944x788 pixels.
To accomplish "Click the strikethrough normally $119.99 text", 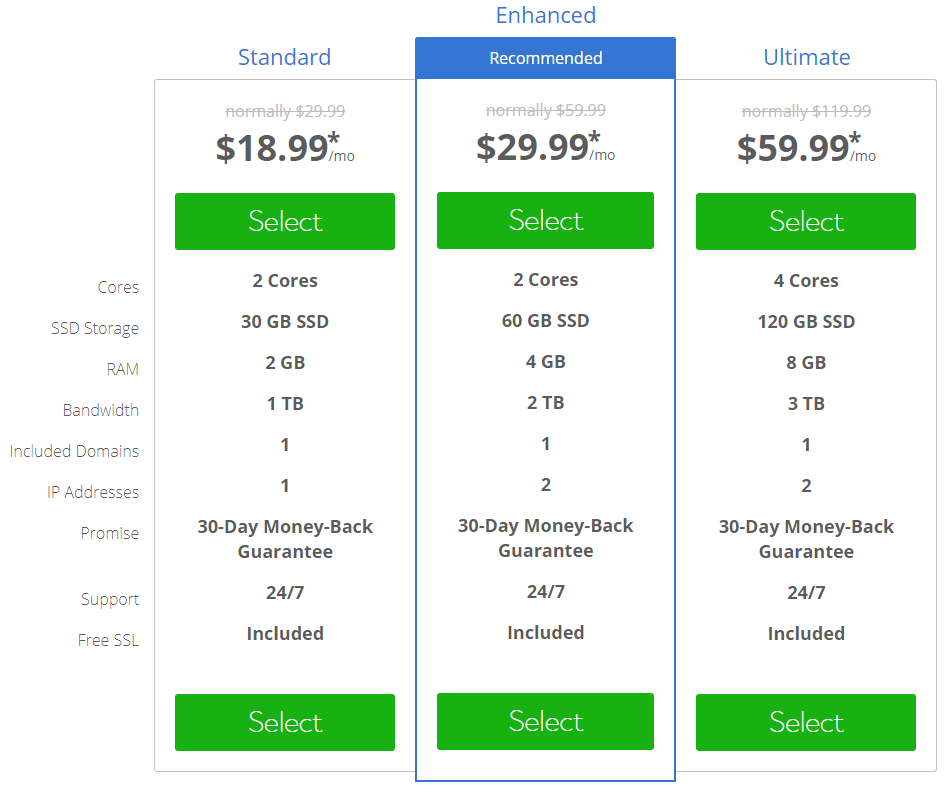I will point(806,111).
